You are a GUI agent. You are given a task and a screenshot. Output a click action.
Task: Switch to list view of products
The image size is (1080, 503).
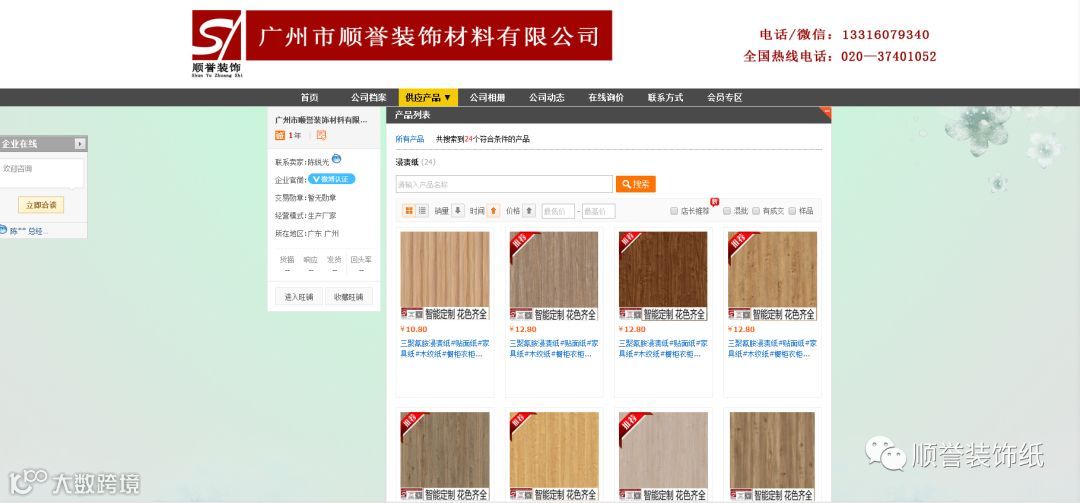click(422, 211)
